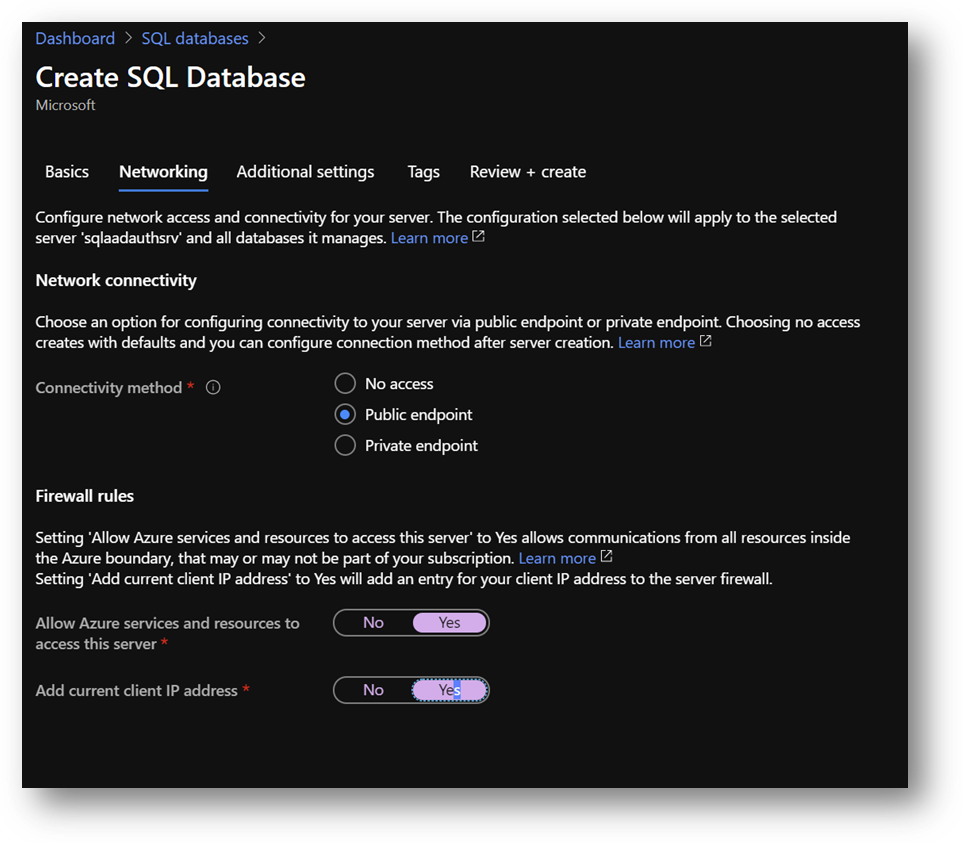Set Add current client IP to Yes

(450, 690)
